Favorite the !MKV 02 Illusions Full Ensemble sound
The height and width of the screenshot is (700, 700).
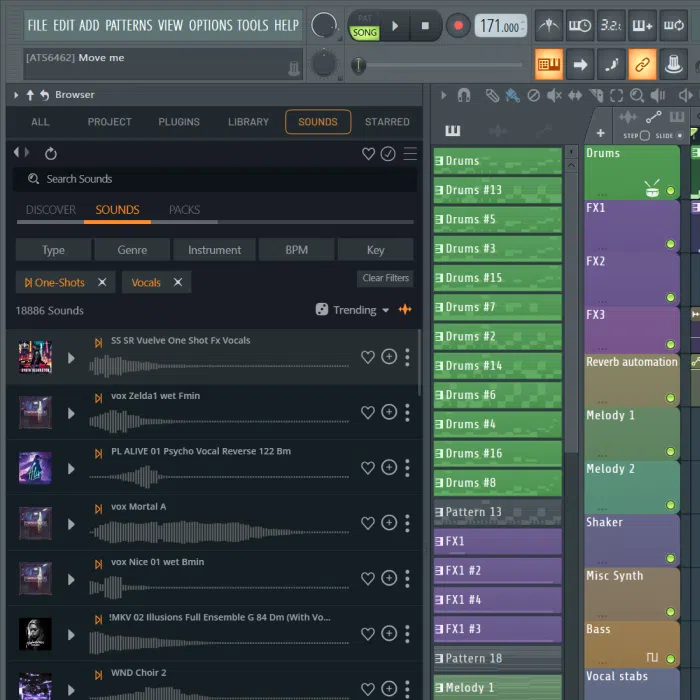coord(367,633)
